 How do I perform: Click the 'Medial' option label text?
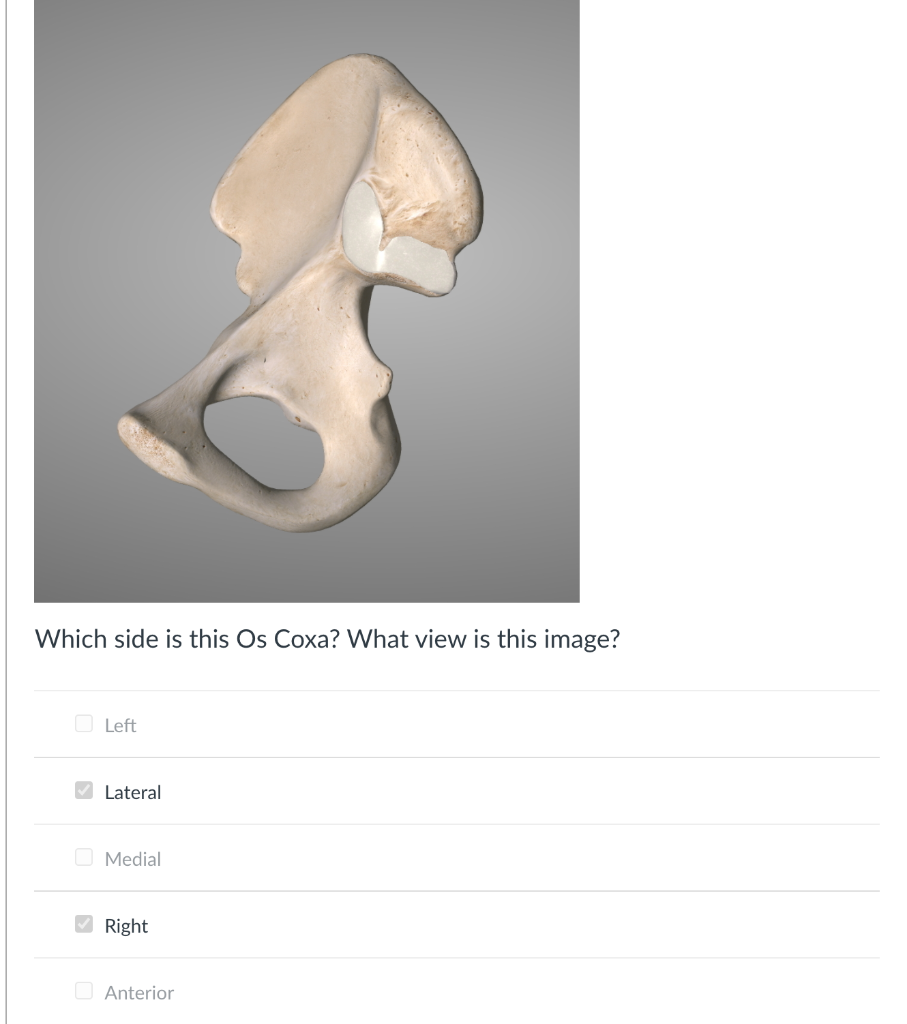tap(132, 858)
